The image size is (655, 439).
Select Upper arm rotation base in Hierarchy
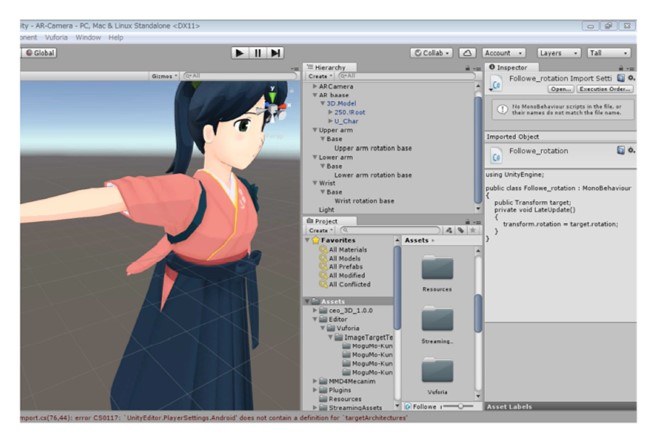(x=373, y=148)
